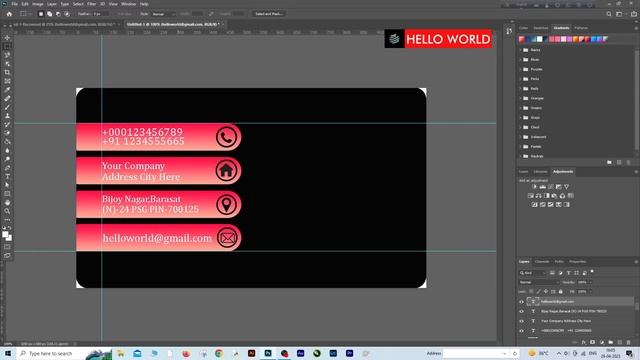The width and height of the screenshot is (640, 360).
Task: Click the Windows Start button
Action: pyautogui.click(x=7, y=353)
